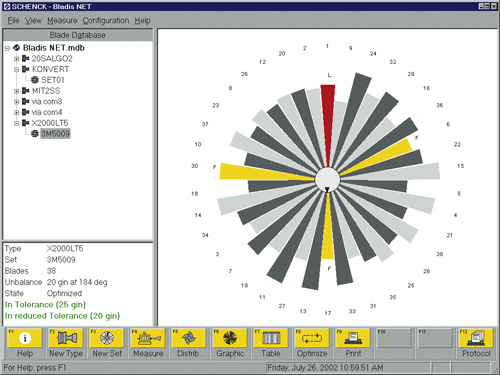Select the via com3 tree item

pos(47,101)
